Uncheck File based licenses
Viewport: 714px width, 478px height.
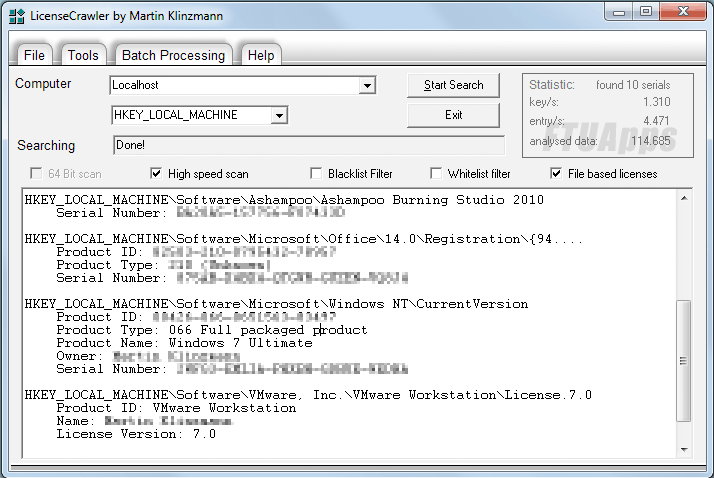tap(556, 173)
